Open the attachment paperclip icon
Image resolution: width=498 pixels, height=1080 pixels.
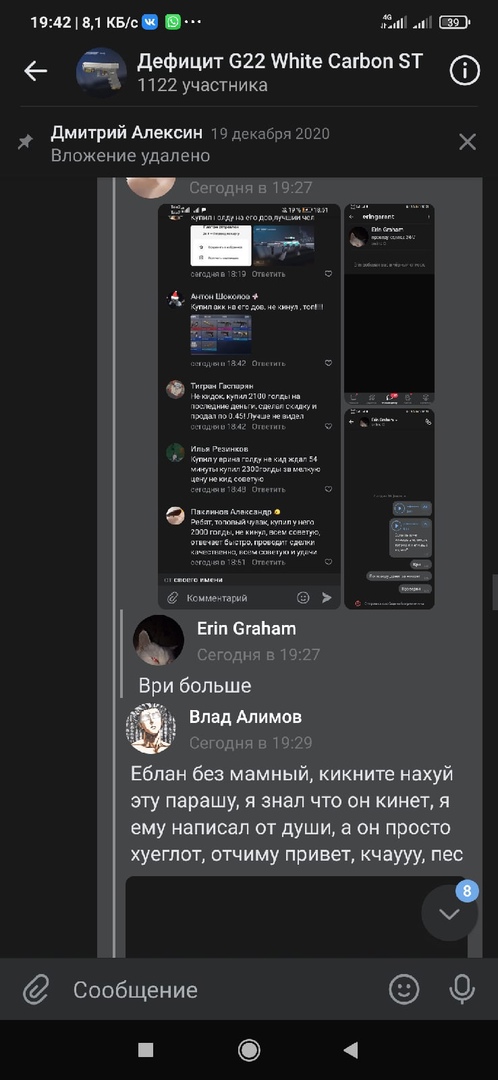coord(35,990)
